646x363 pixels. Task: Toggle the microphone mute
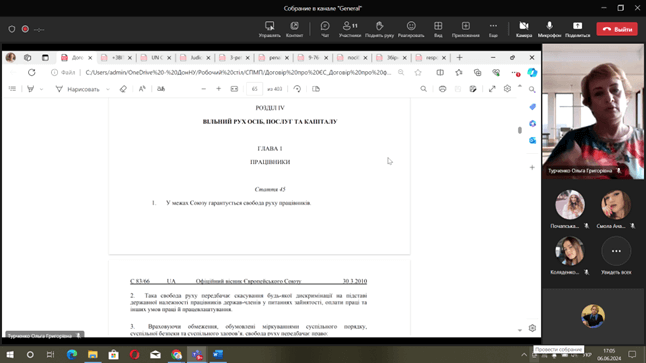(x=549, y=29)
